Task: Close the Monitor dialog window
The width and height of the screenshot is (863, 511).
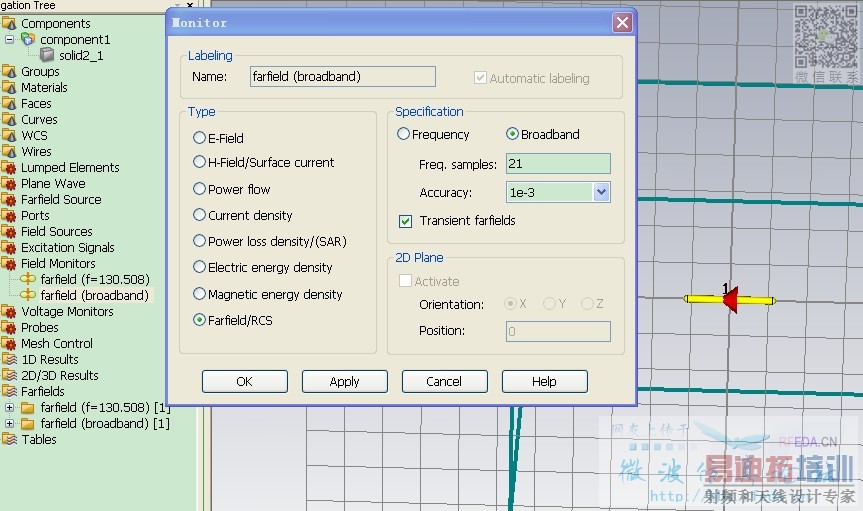Action: tap(622, 23)
